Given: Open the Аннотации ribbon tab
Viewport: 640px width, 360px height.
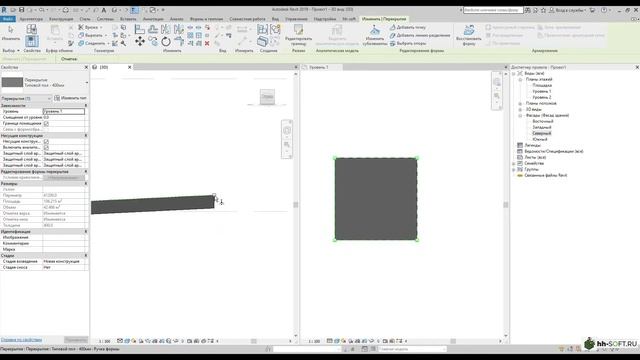Looking at the screenshot, I should 153,19.
